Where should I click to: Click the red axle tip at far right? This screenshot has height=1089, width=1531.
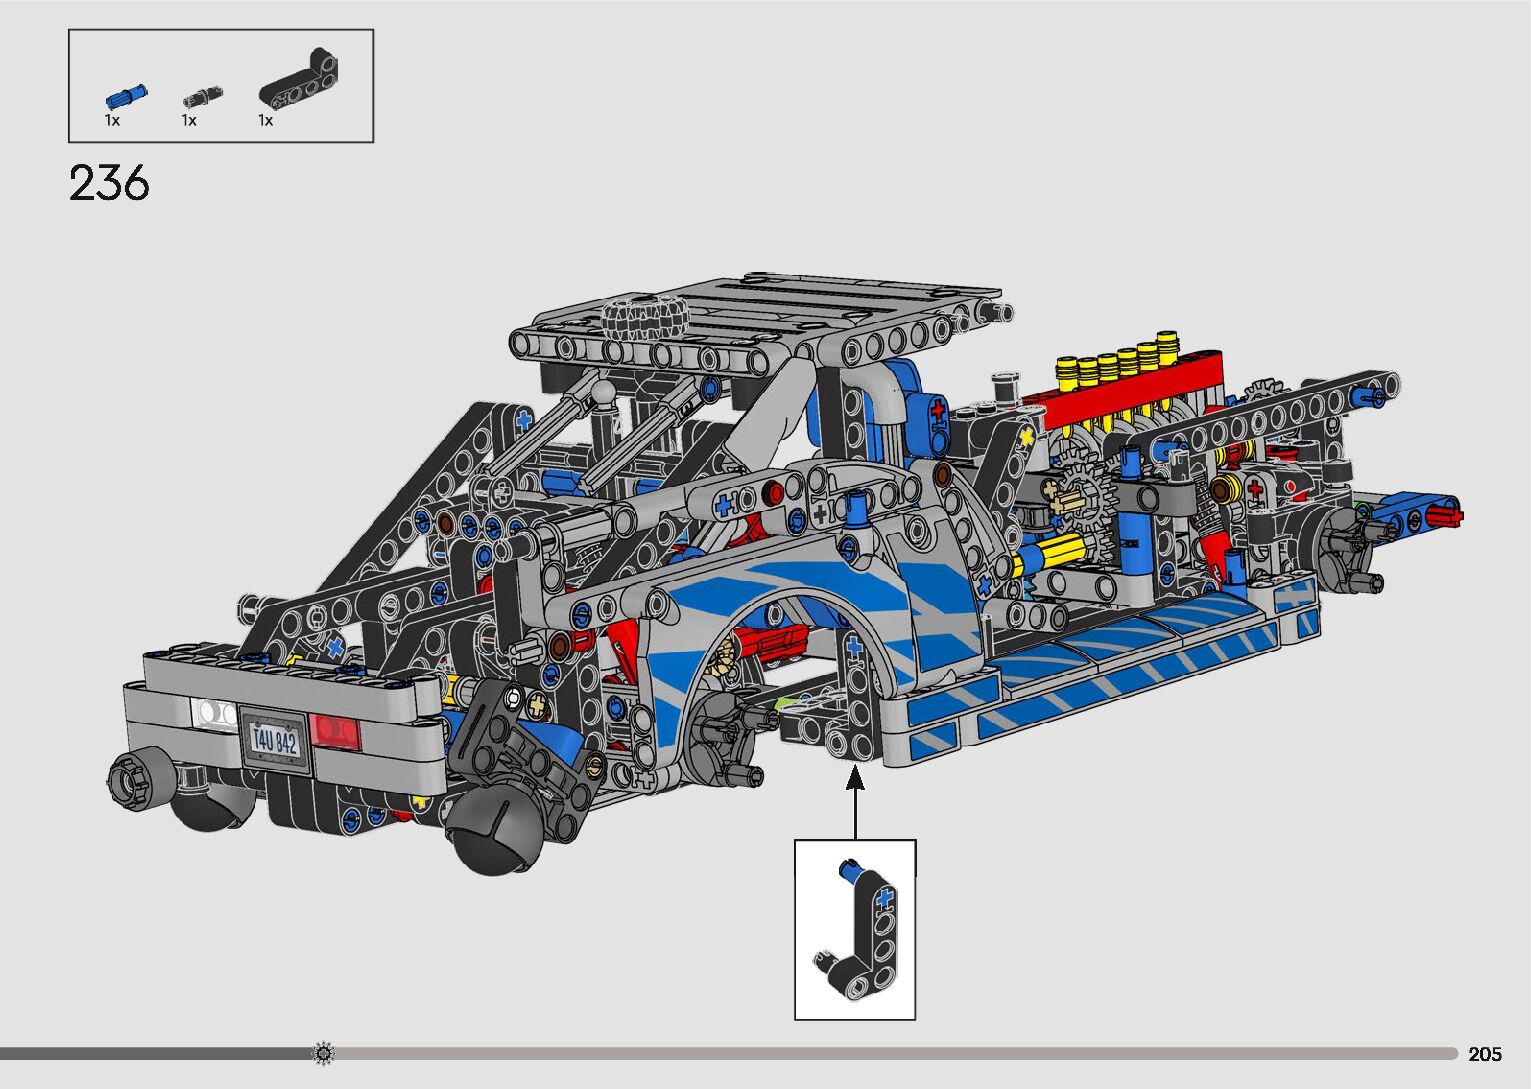(x=1446, y=516)
